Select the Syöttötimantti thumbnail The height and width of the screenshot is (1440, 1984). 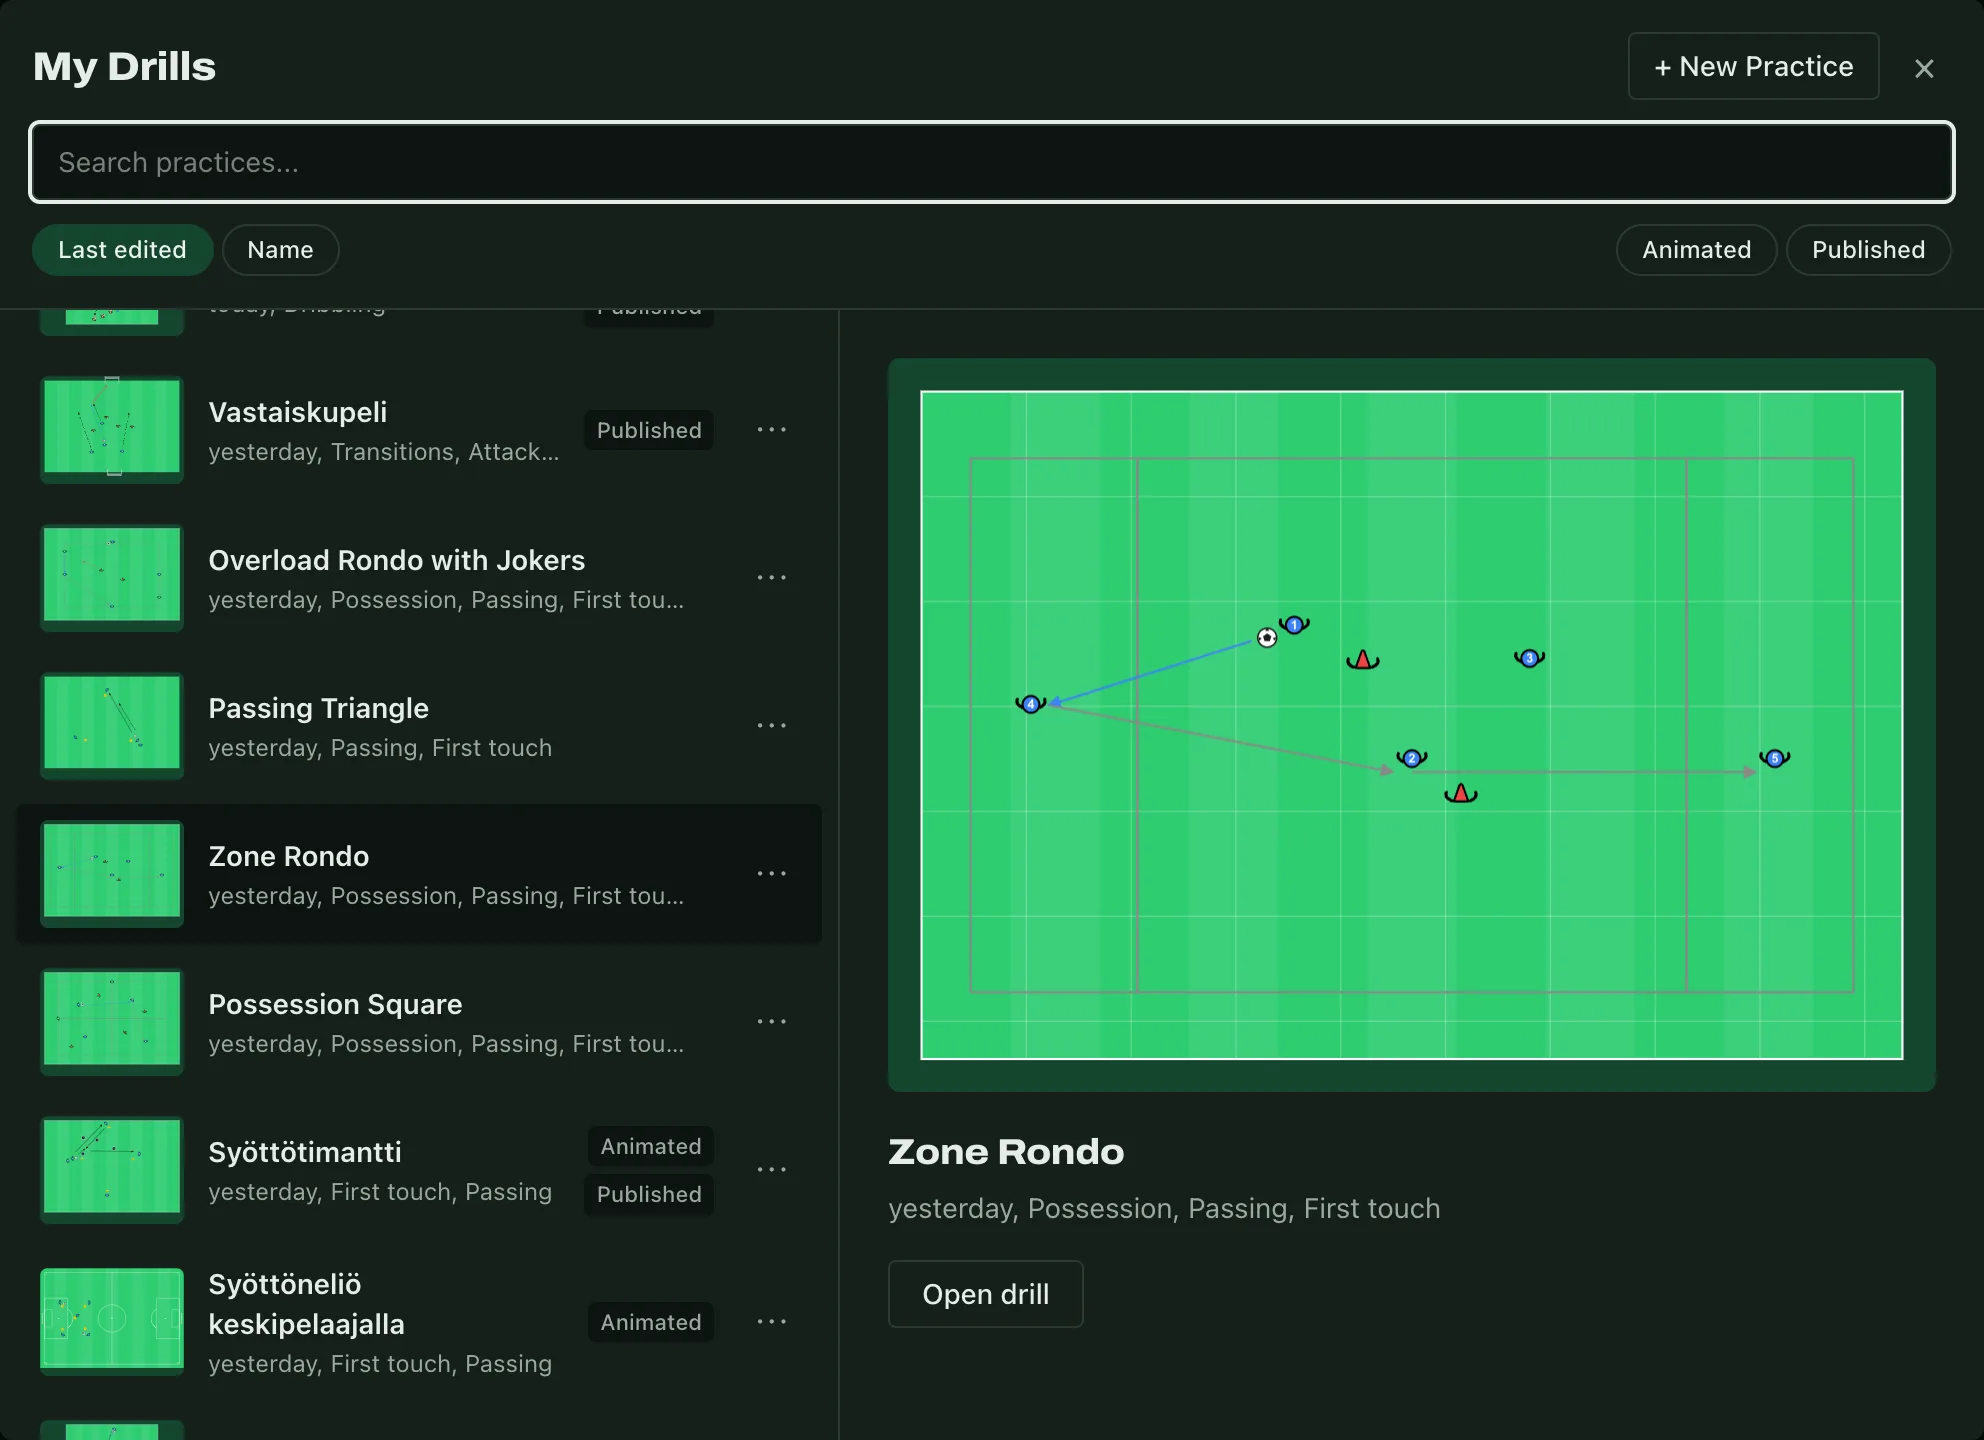pyautogui.click(x=112, y=1170)
